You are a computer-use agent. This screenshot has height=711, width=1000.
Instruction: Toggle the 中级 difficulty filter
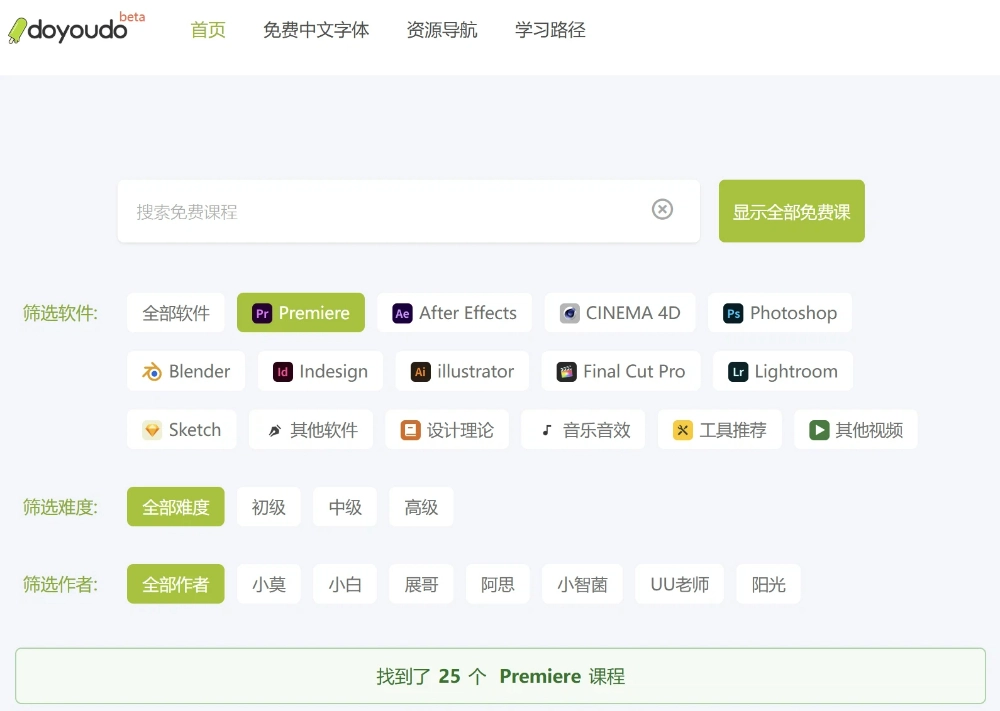tap(345, 507)
